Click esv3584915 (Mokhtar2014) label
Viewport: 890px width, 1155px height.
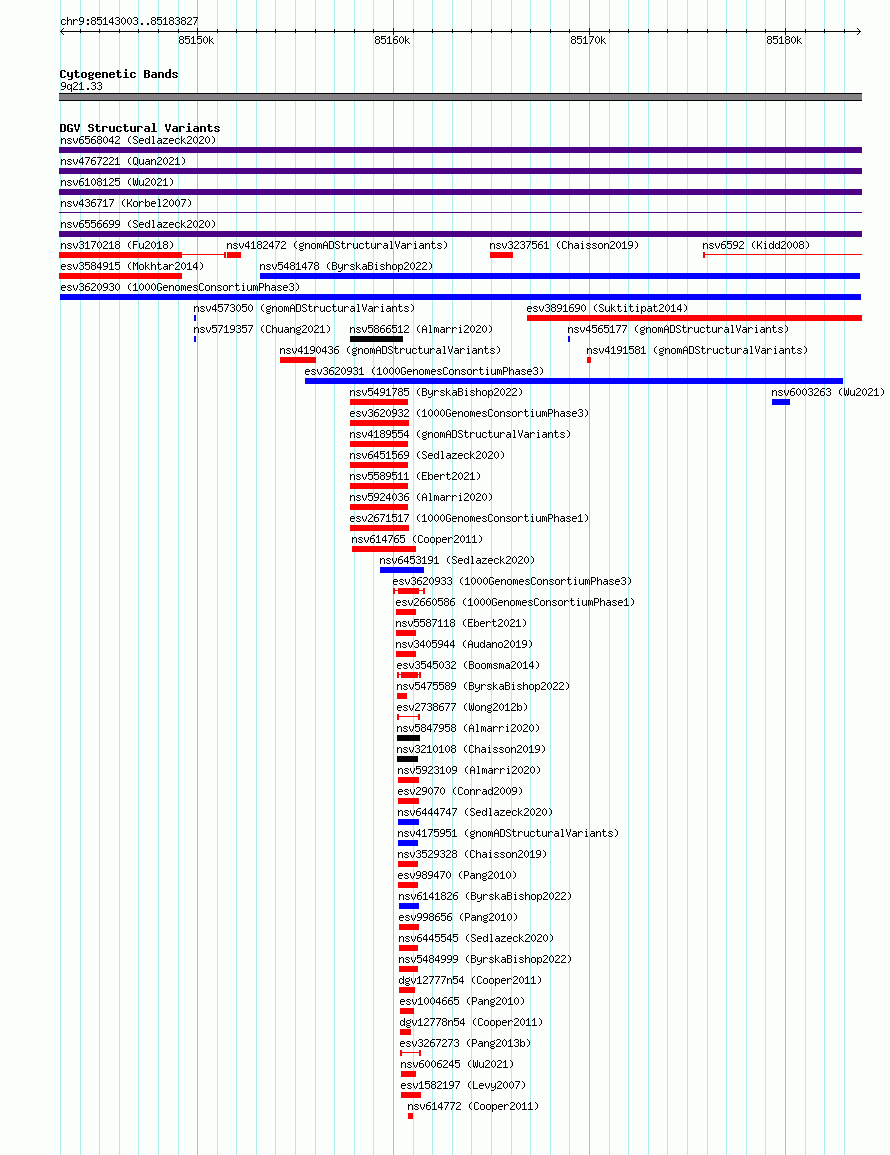tap(132, 266)
